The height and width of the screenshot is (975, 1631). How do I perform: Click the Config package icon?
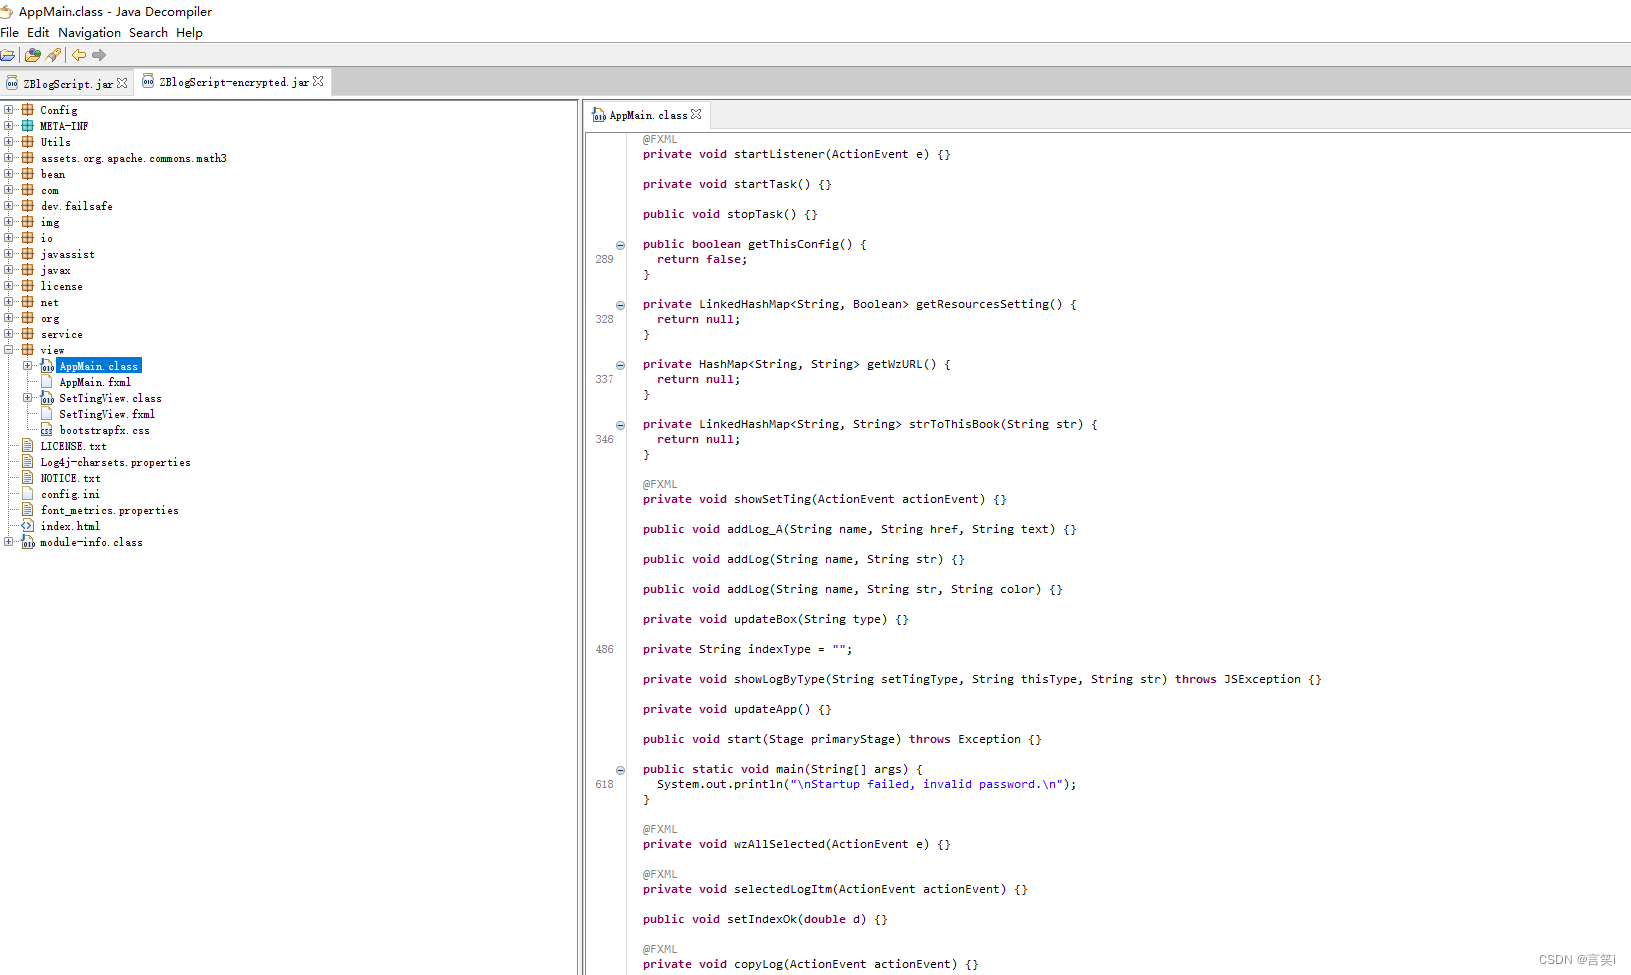tap(28, 110)
